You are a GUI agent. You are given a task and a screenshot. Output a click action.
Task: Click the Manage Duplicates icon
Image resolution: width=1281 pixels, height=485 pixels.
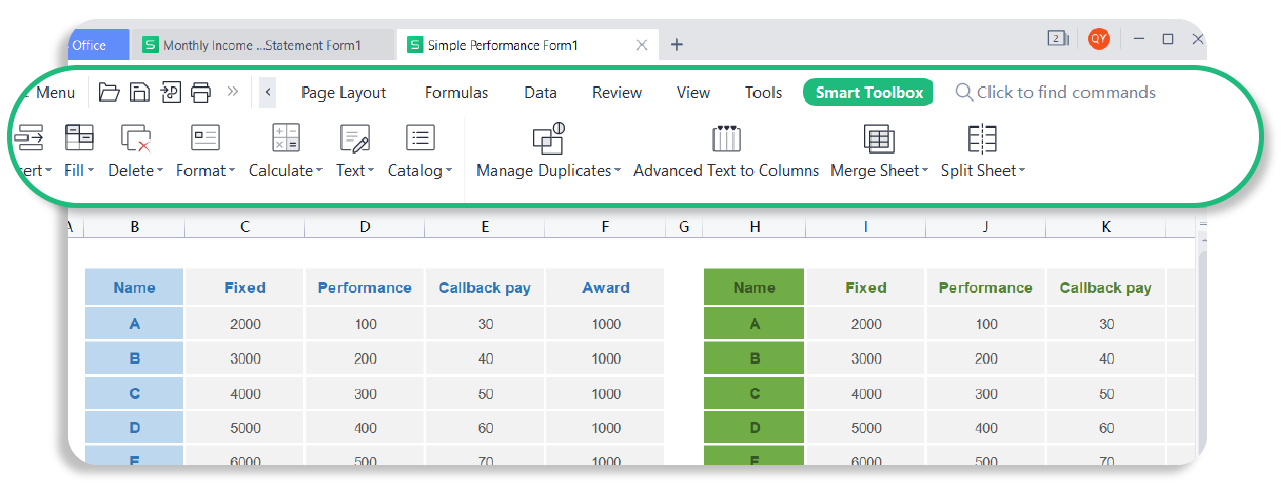coord(548,138)
